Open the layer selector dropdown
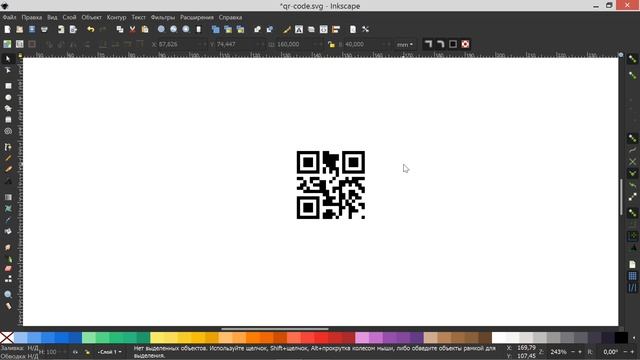This screenshot has height=360, width=640. point(109,352)
